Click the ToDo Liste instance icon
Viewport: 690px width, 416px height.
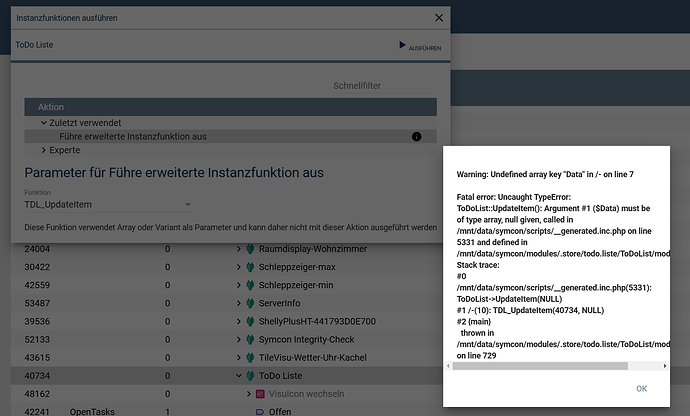(x=250, y=376)
